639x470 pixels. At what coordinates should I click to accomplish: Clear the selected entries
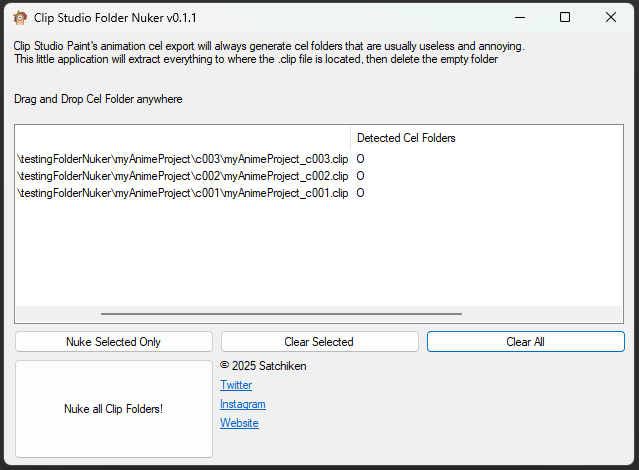[x=320, y=342]
